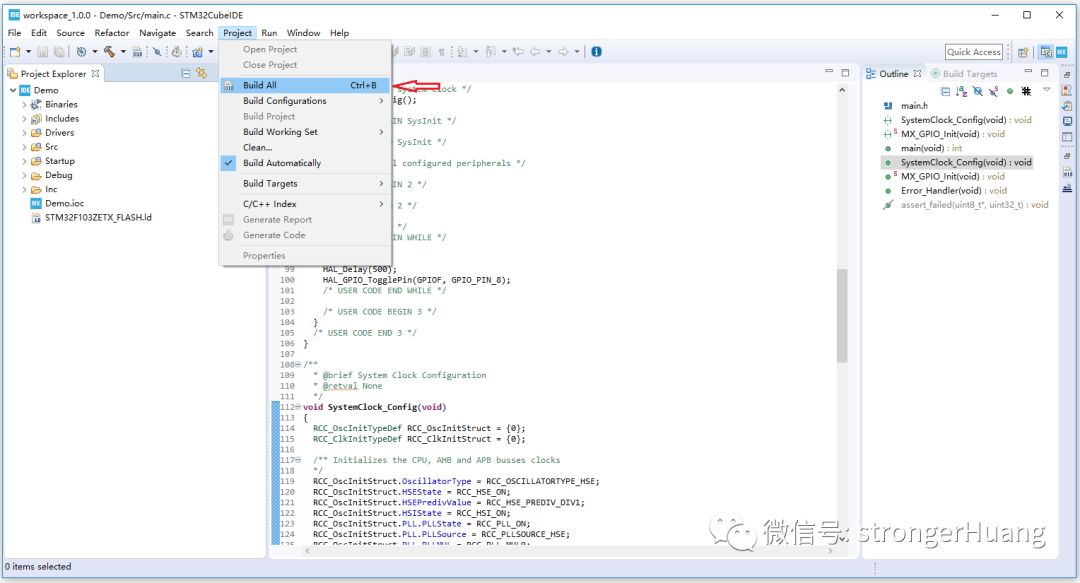Switch to the Build Targets tab
This screenshot has width=1080, height=583.
click(x=964, y=74)
